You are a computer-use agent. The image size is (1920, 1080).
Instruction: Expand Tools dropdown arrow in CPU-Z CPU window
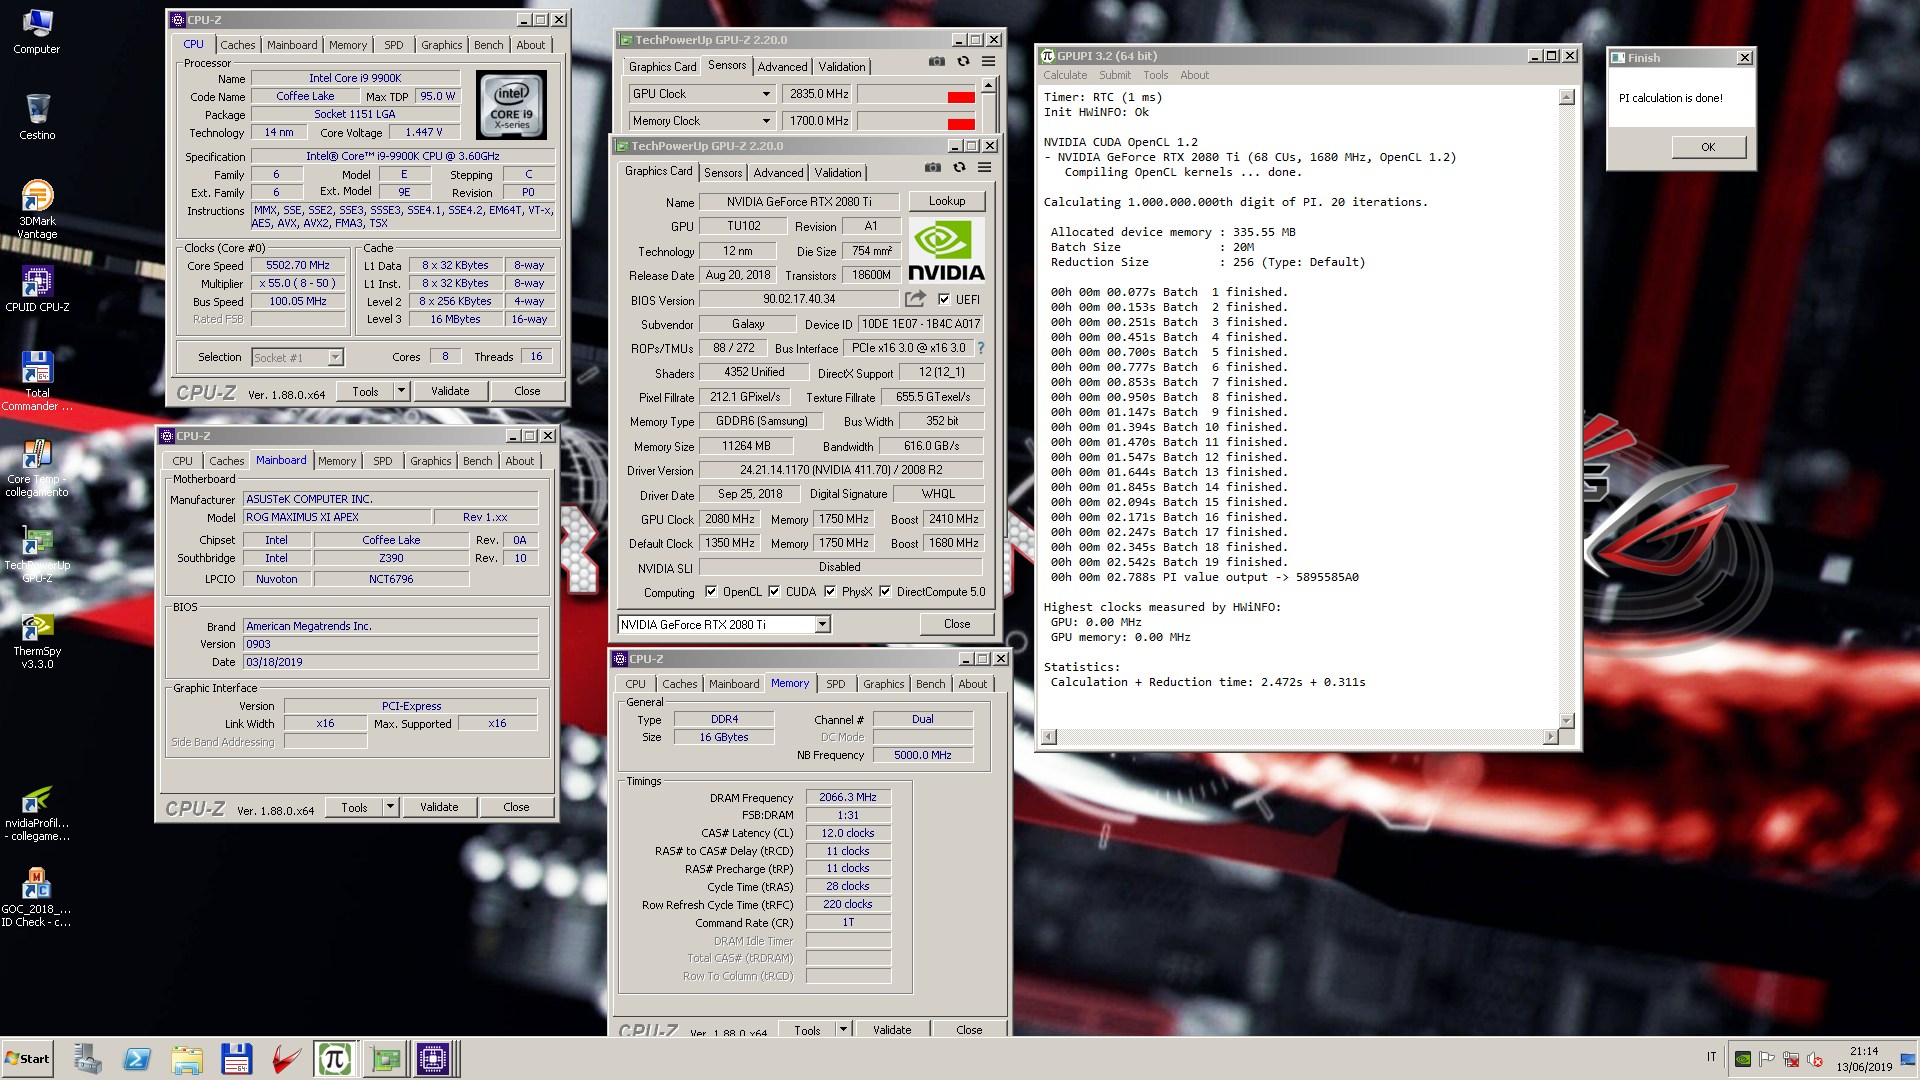[x=401, y=391]
